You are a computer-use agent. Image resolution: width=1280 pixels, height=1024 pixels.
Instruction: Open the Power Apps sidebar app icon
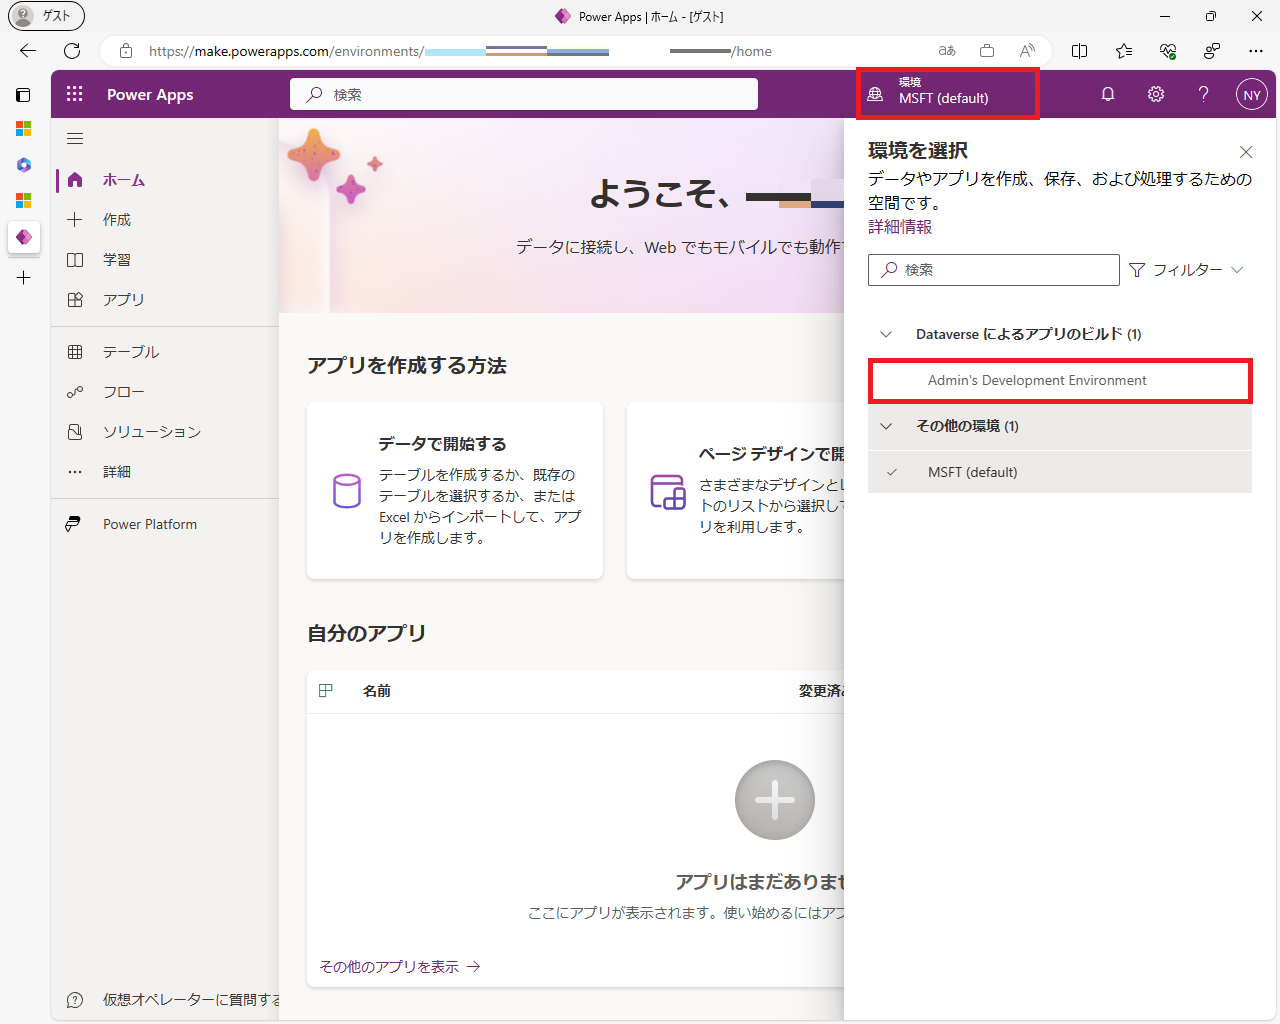[x=24, y=237]
